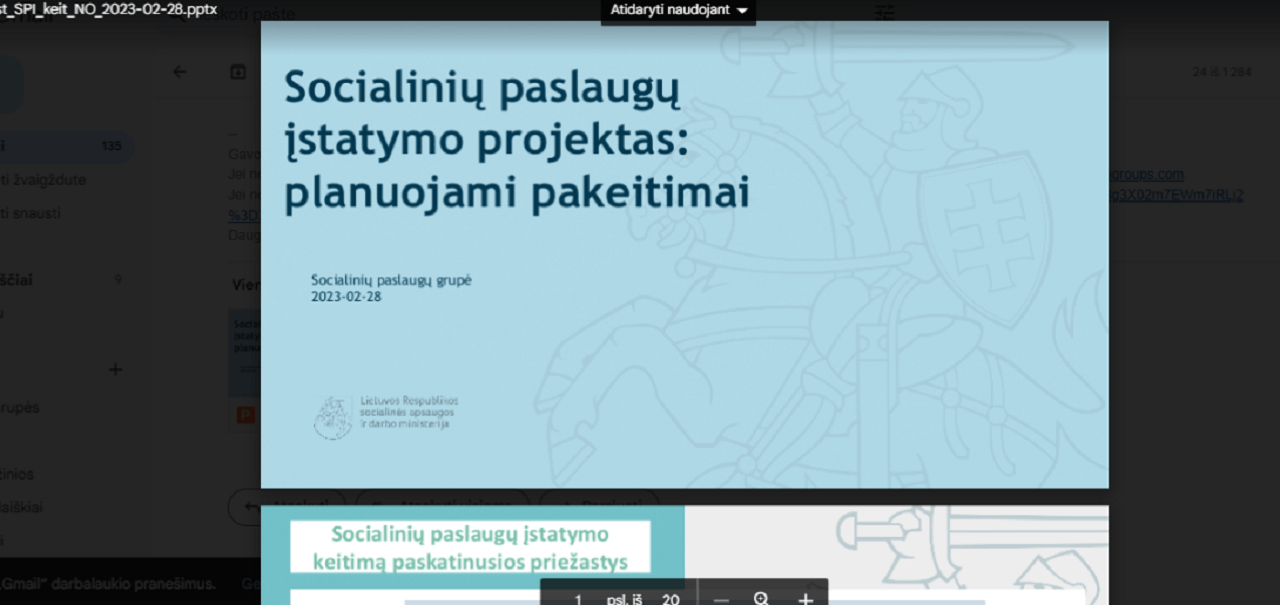Click the page number field showing 1

(578, 599)
